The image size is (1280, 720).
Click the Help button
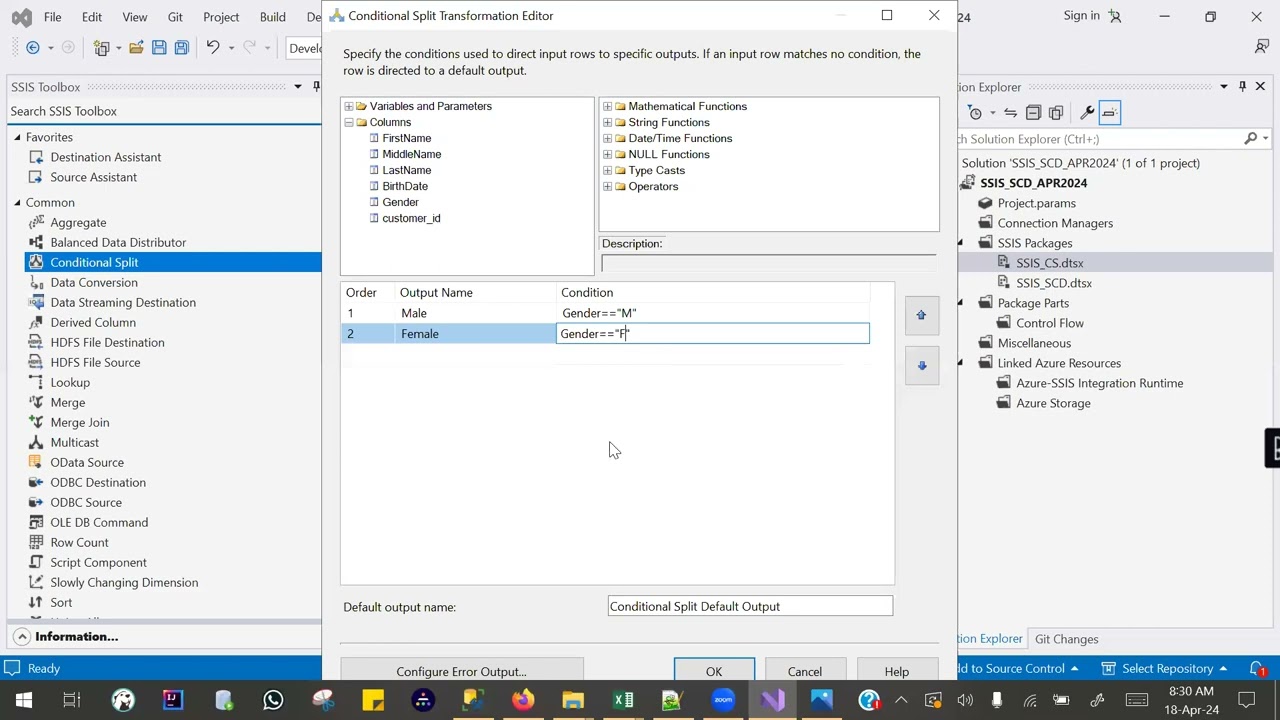(x=897, y=670)
